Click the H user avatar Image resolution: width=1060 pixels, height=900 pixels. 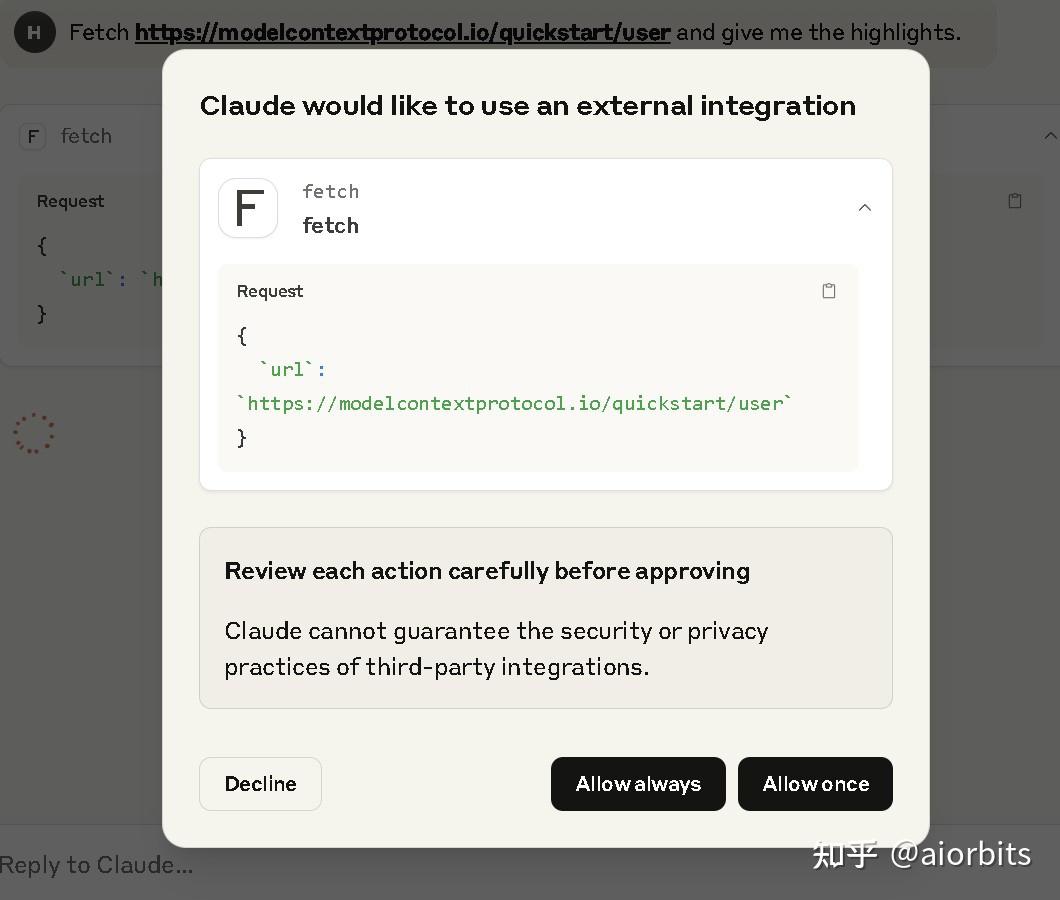(x=35, y=33)
